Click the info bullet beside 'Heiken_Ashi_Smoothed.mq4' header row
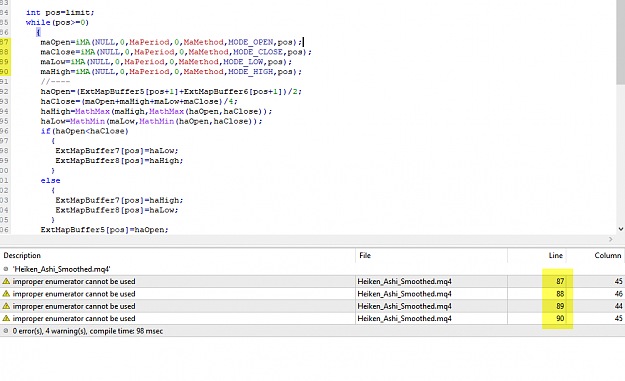Viewport: 625px width, 381px height. (6, 269)
